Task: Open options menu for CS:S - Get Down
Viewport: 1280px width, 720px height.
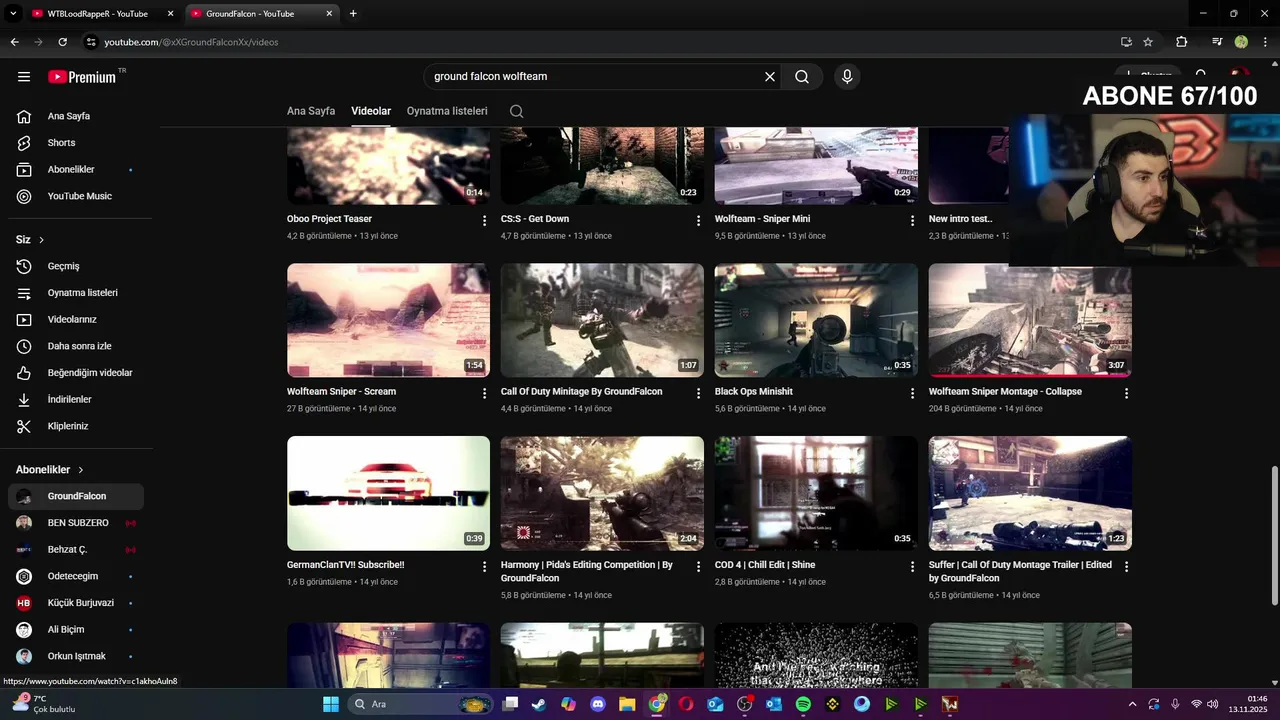Action: coord(699,220)
